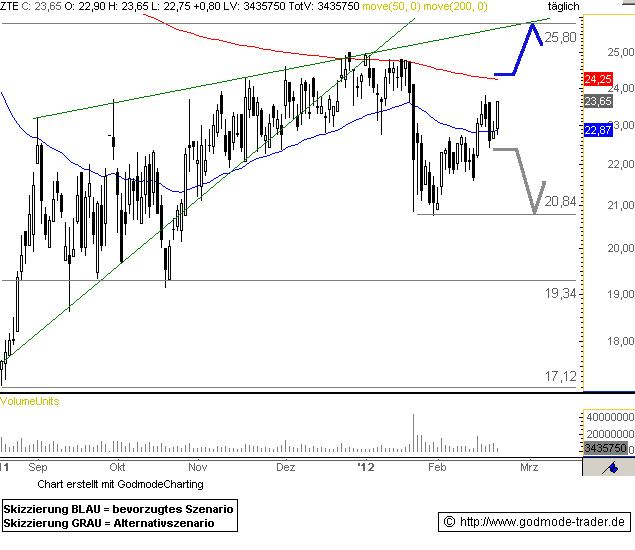The width and height of the screenshot is (635, 550).
Task: Click the 'Skizzierung GRAU = Alternativszenario' legend line
Action: click(109, 523)
